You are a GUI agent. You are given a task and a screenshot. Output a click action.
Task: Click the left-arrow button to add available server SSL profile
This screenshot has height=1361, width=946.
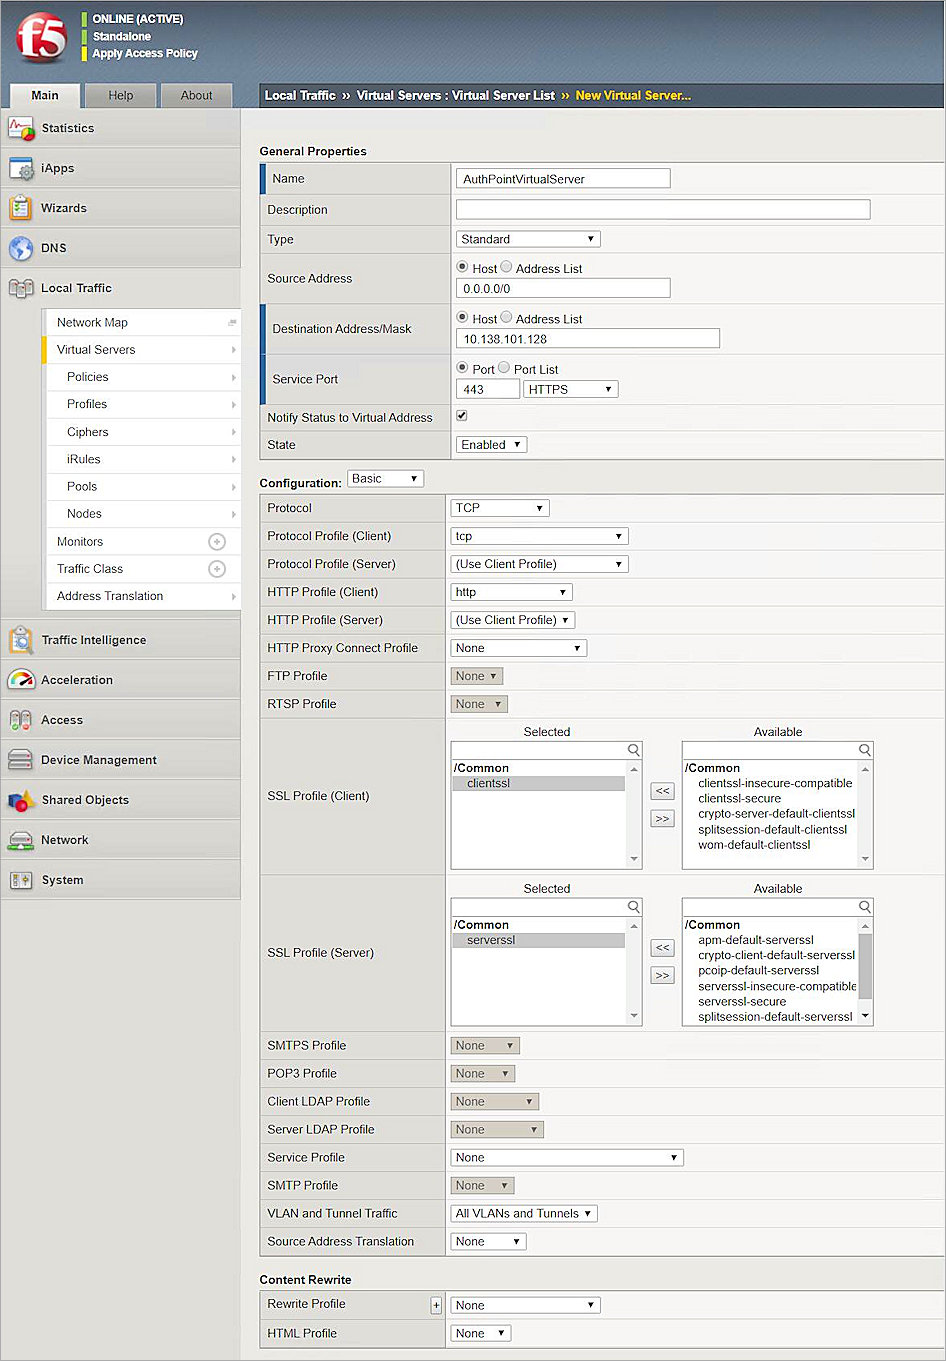(x=662, y=947)
